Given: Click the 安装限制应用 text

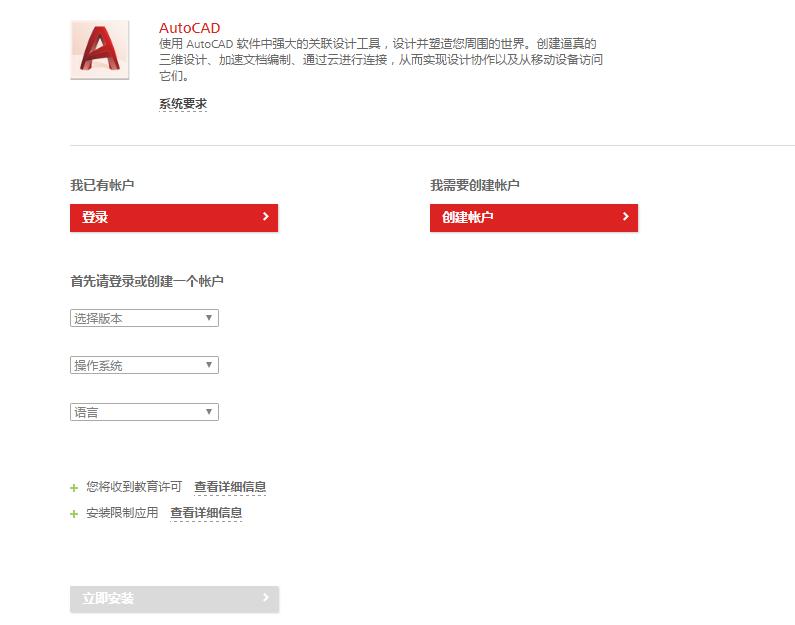Looking at the screenshot, I should coord(122,513).
